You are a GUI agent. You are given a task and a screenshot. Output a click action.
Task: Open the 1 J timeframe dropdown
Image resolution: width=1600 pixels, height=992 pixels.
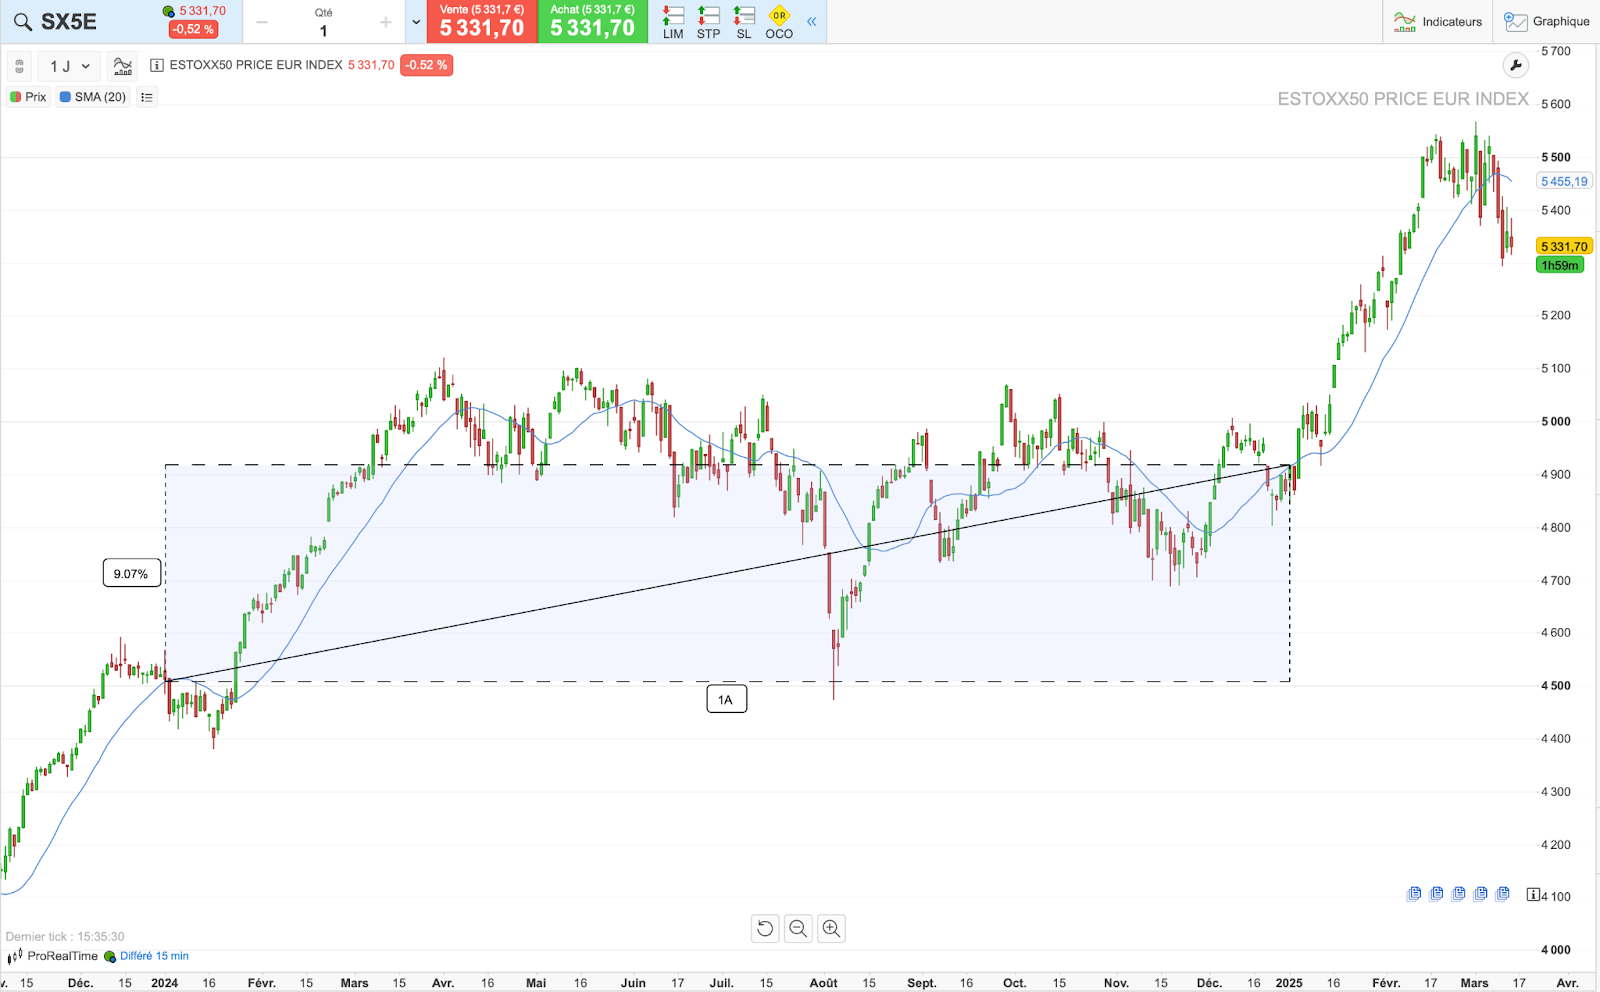pos(66,66)
